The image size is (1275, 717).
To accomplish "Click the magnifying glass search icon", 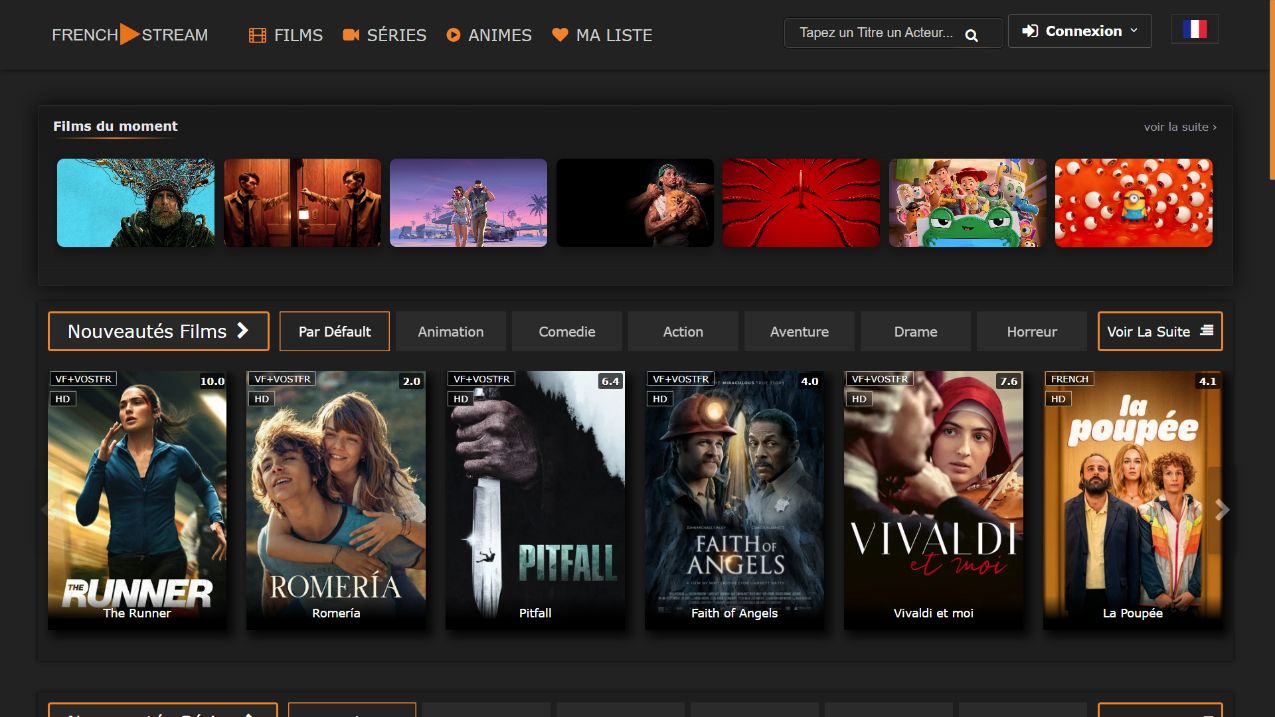I will [x=972, y=35].
